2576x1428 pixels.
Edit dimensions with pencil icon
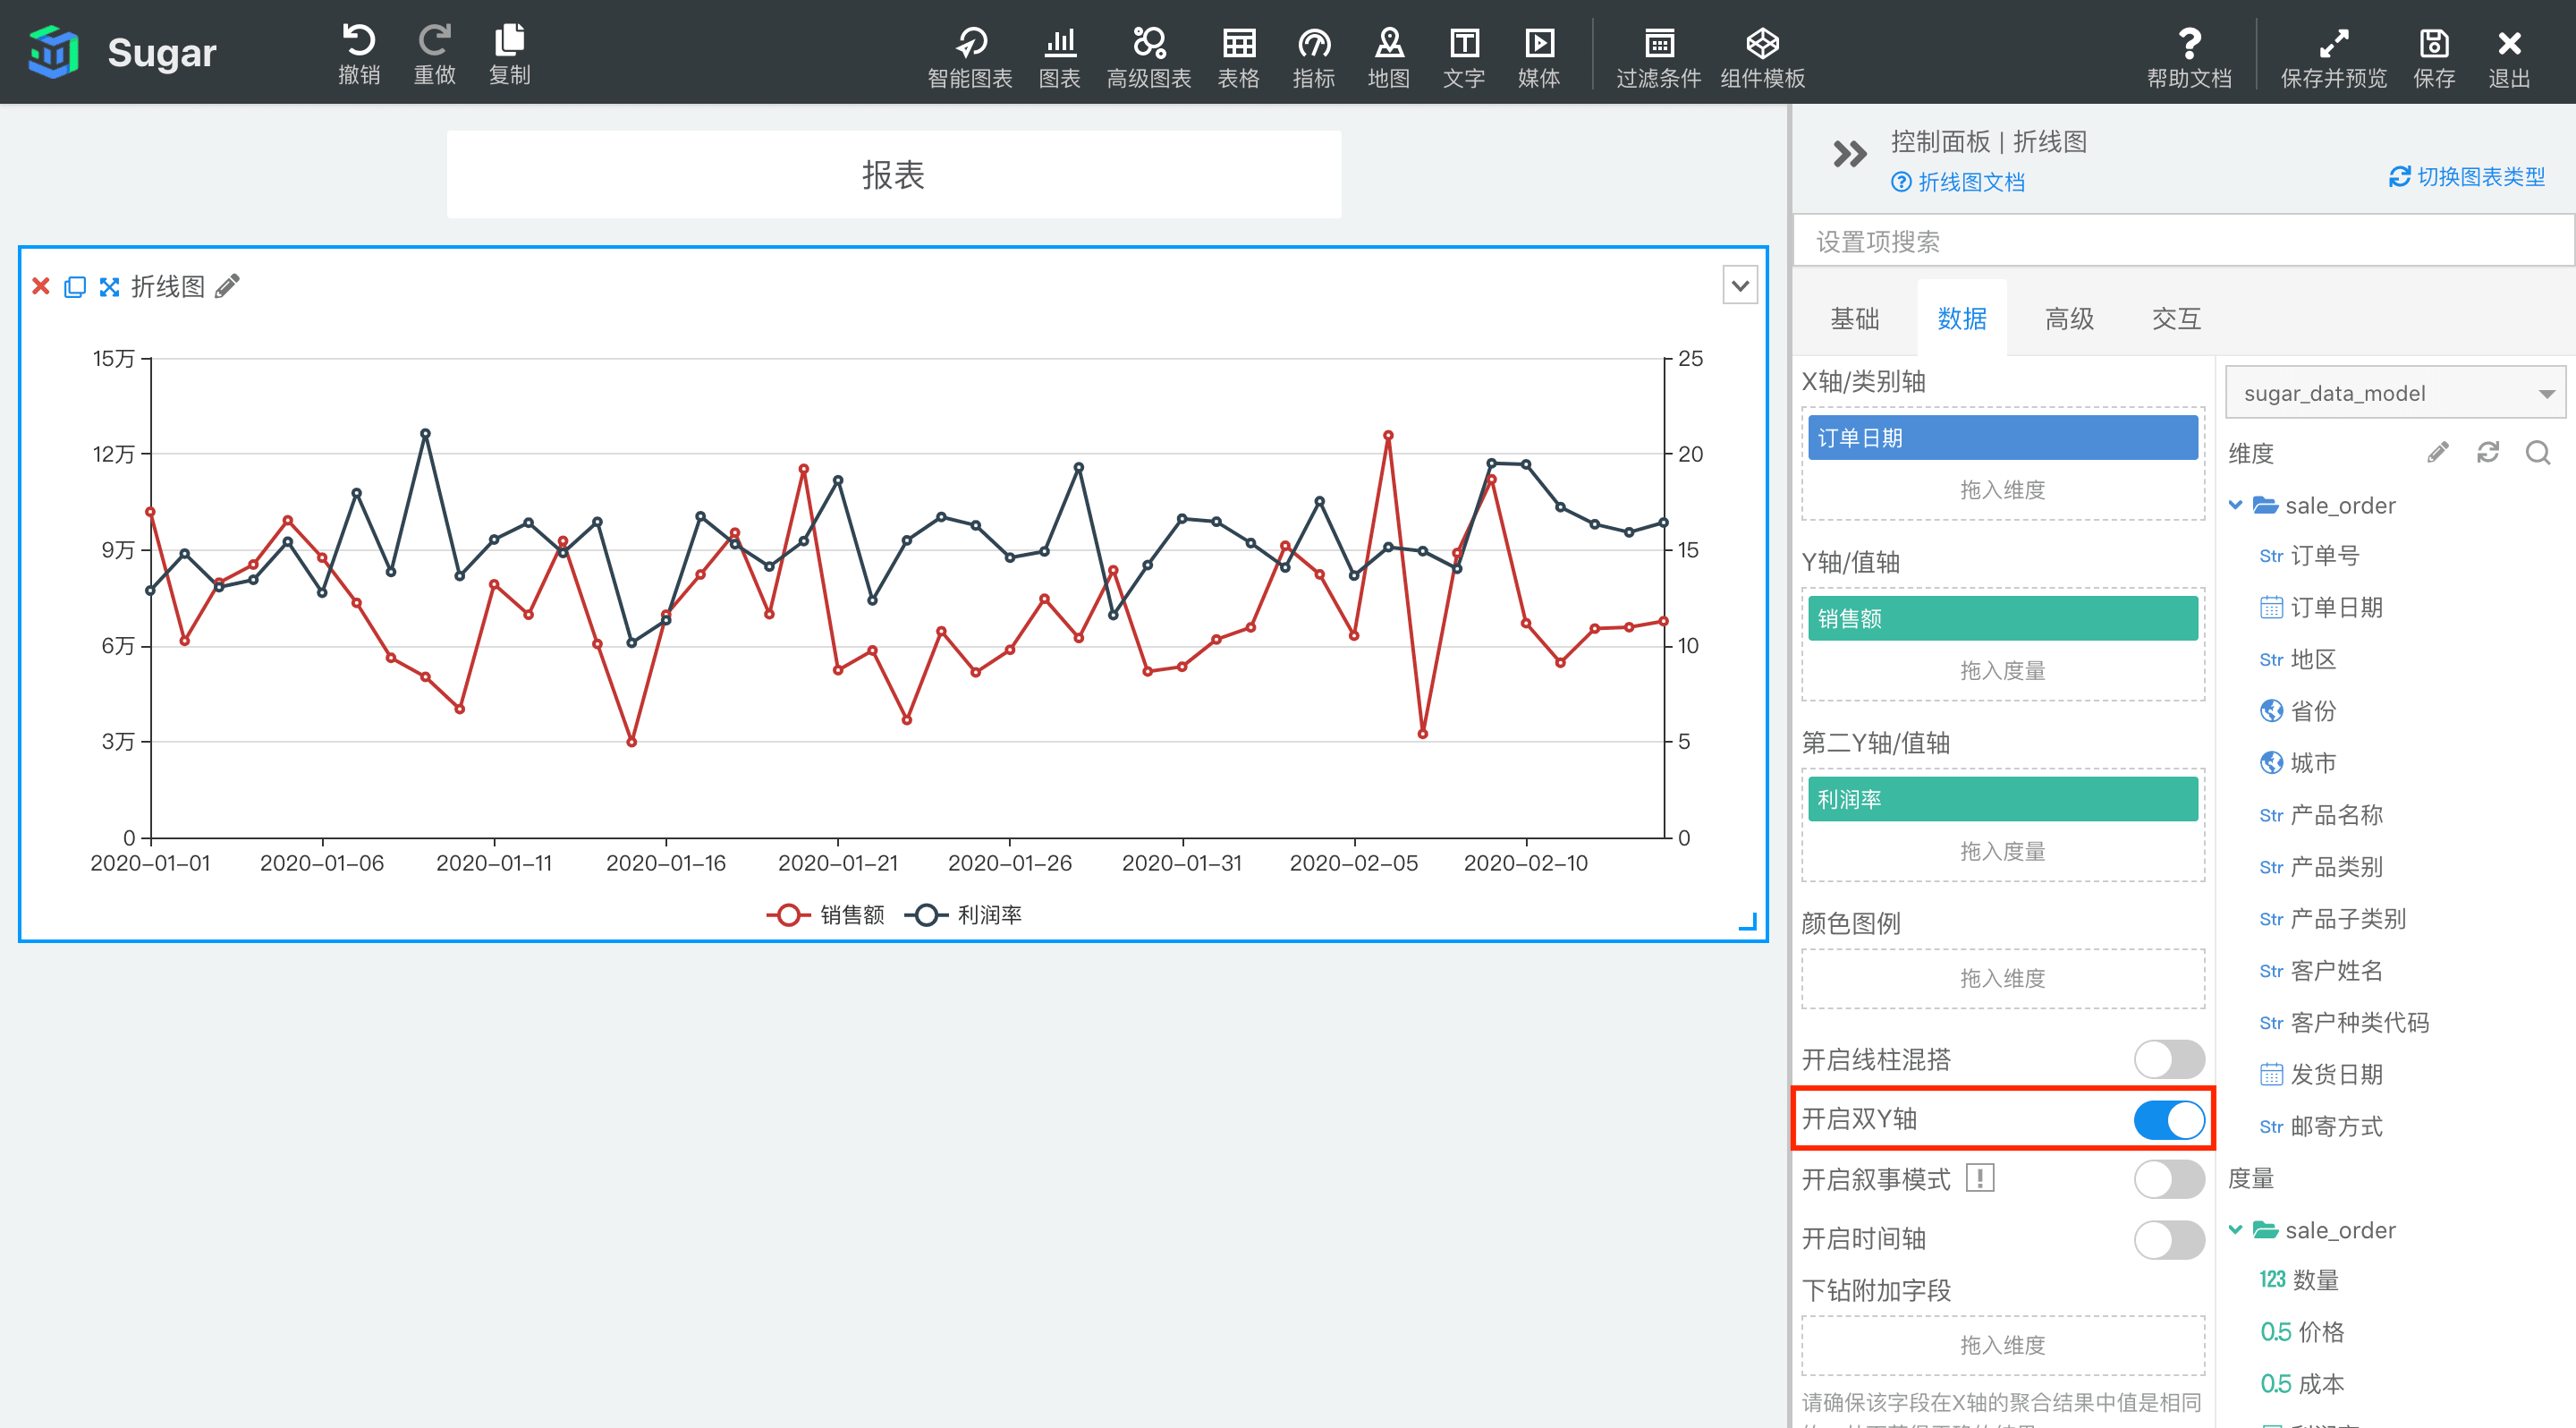pos(2437,453)
